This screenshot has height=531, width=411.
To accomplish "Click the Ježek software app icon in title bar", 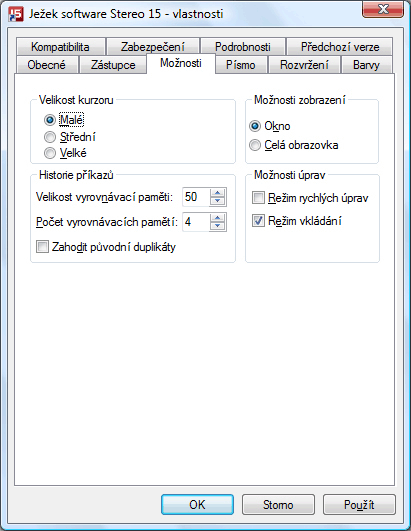I will [x=16, y=14].
